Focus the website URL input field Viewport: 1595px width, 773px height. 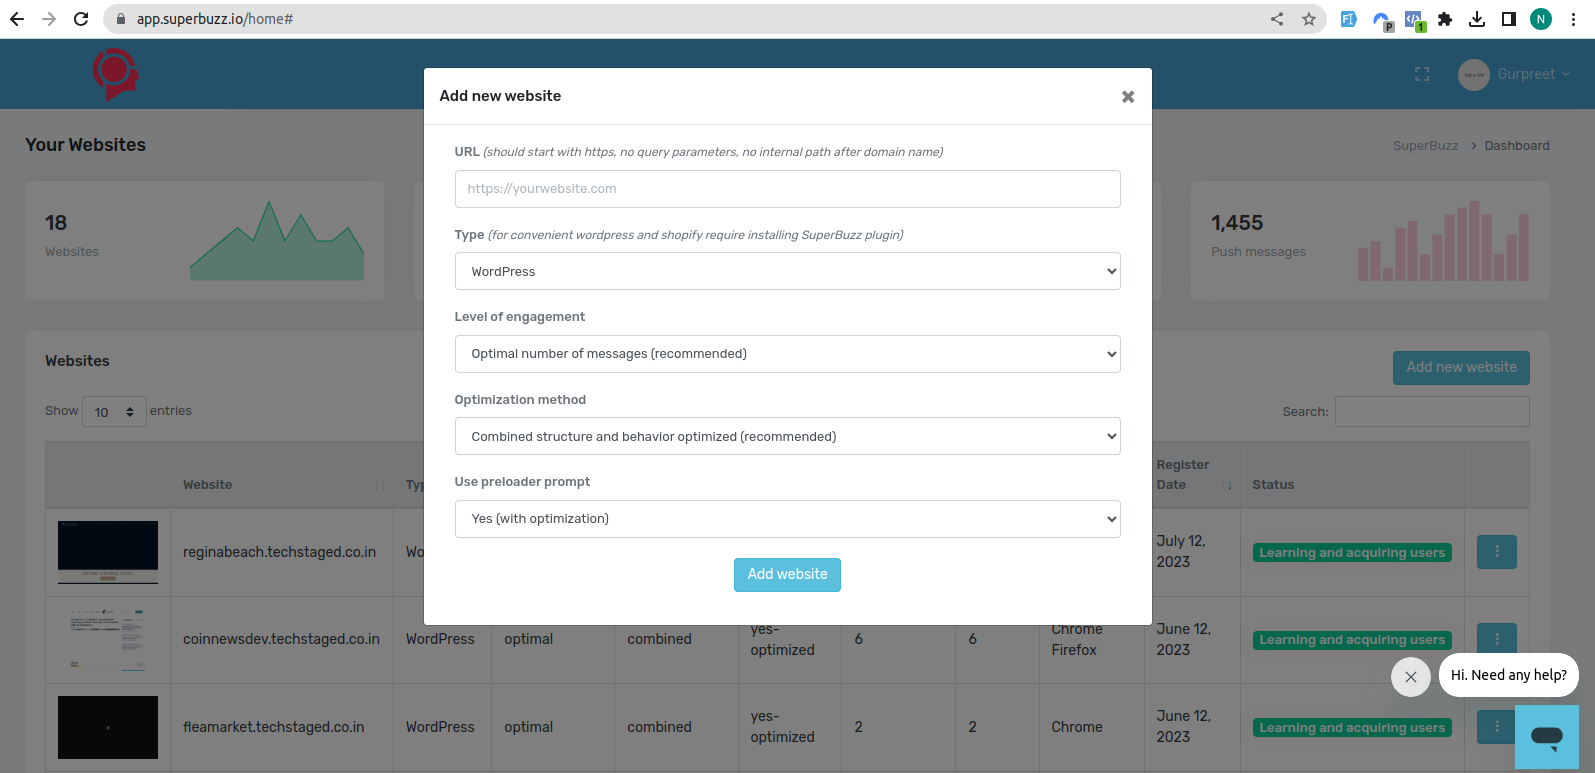point(787,189)
